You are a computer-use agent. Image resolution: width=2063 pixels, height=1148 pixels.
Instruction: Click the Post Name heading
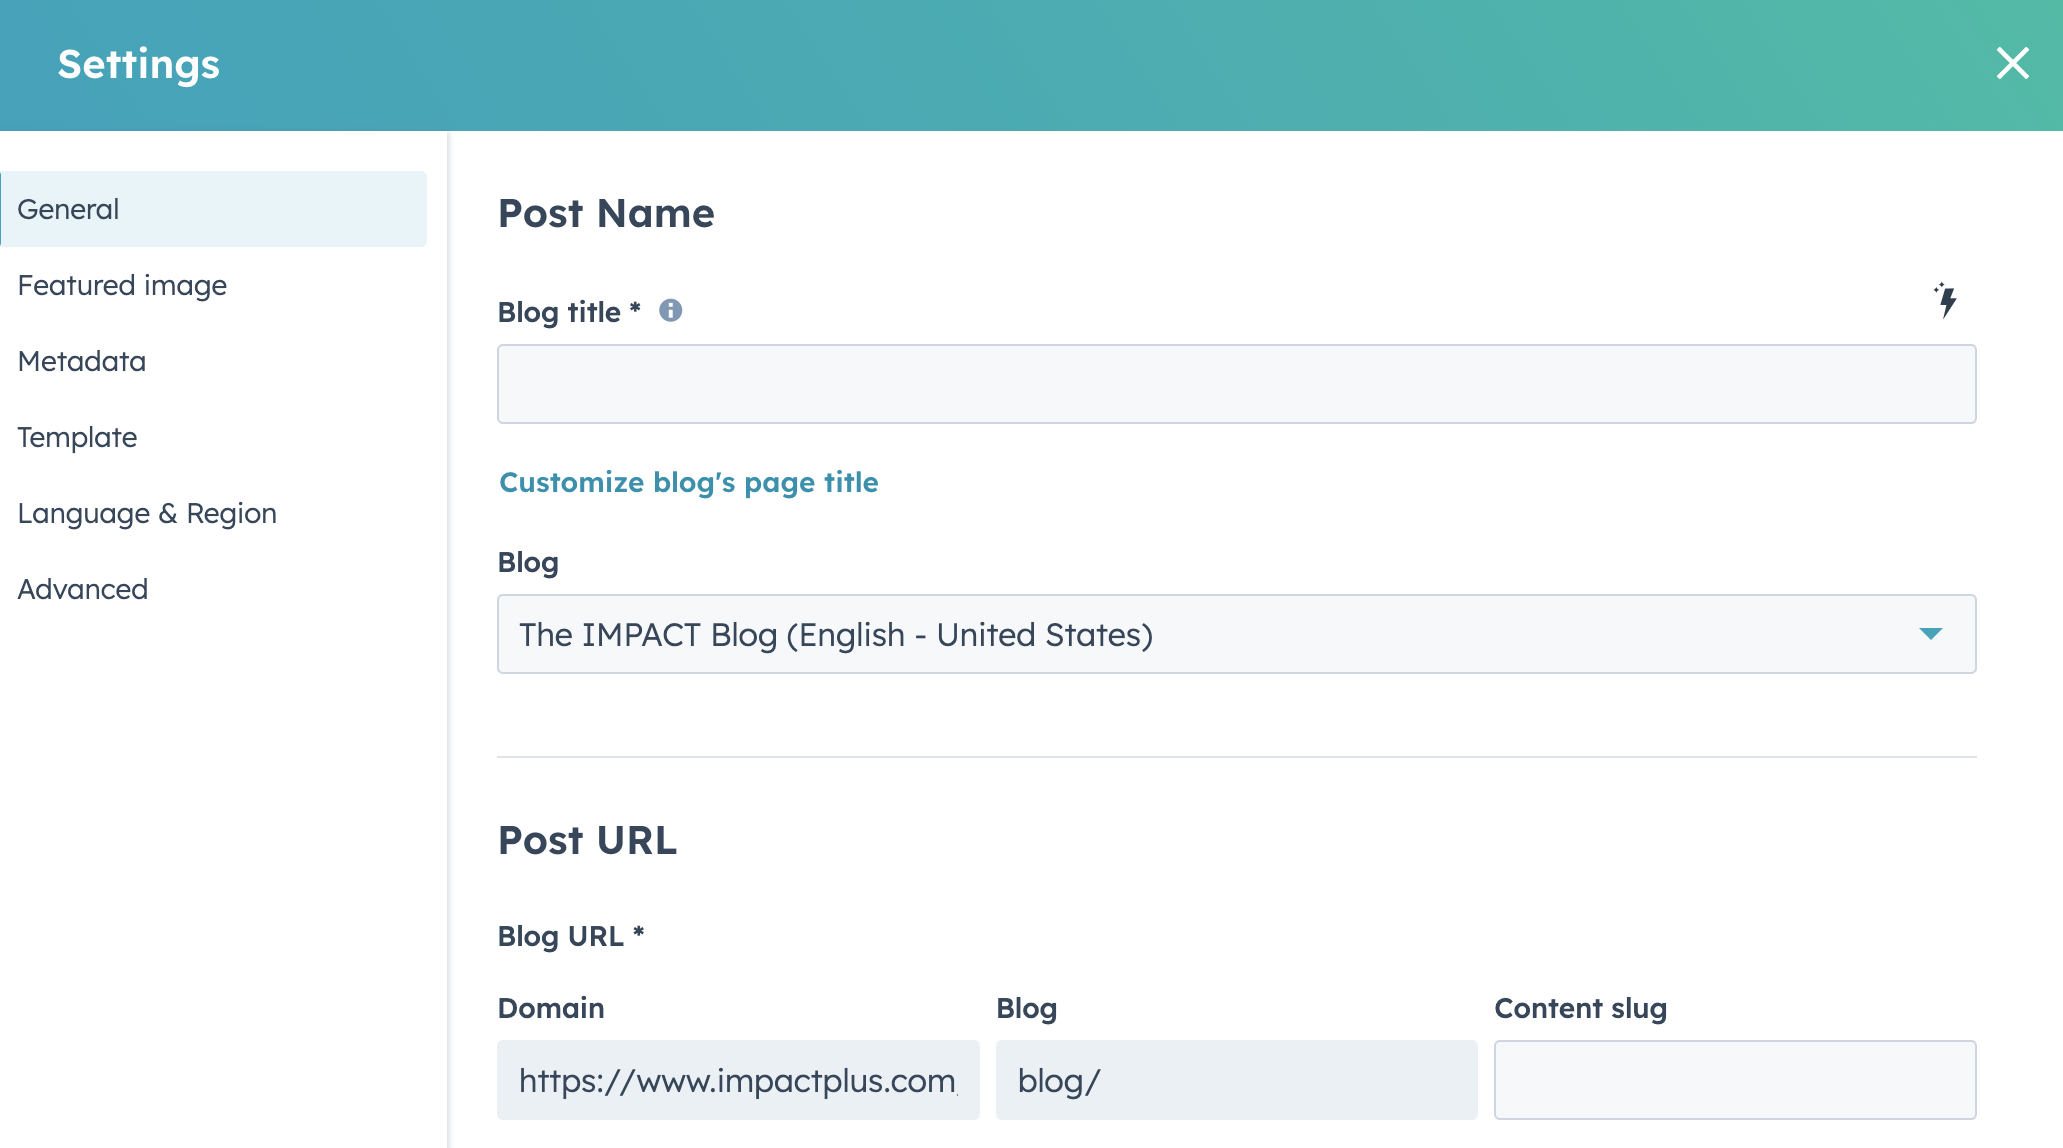(x=606, y=213)
